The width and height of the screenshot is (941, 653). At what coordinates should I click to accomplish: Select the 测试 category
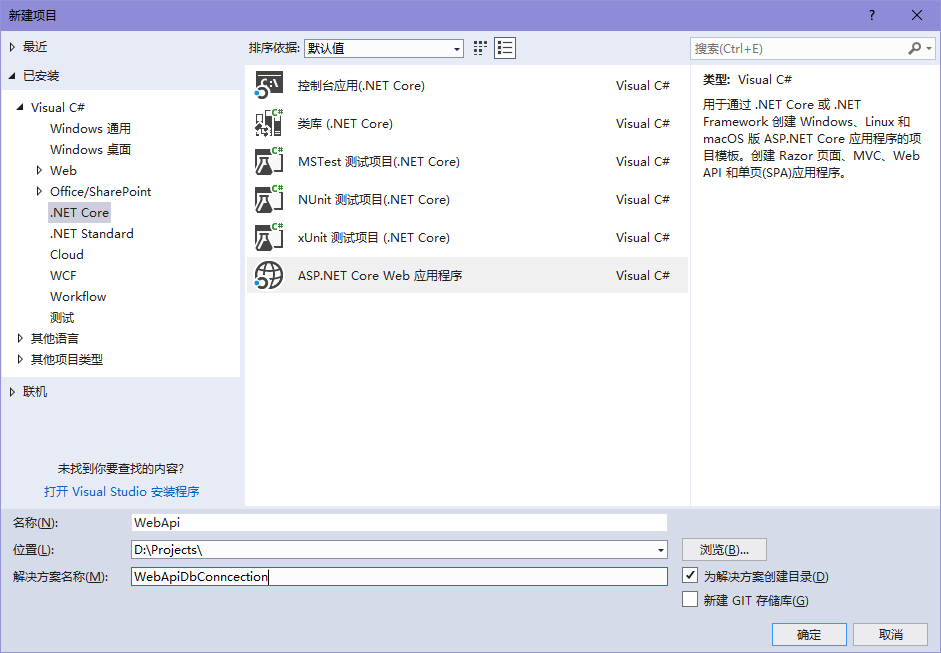pyautogui.click(x=62, y=317)
